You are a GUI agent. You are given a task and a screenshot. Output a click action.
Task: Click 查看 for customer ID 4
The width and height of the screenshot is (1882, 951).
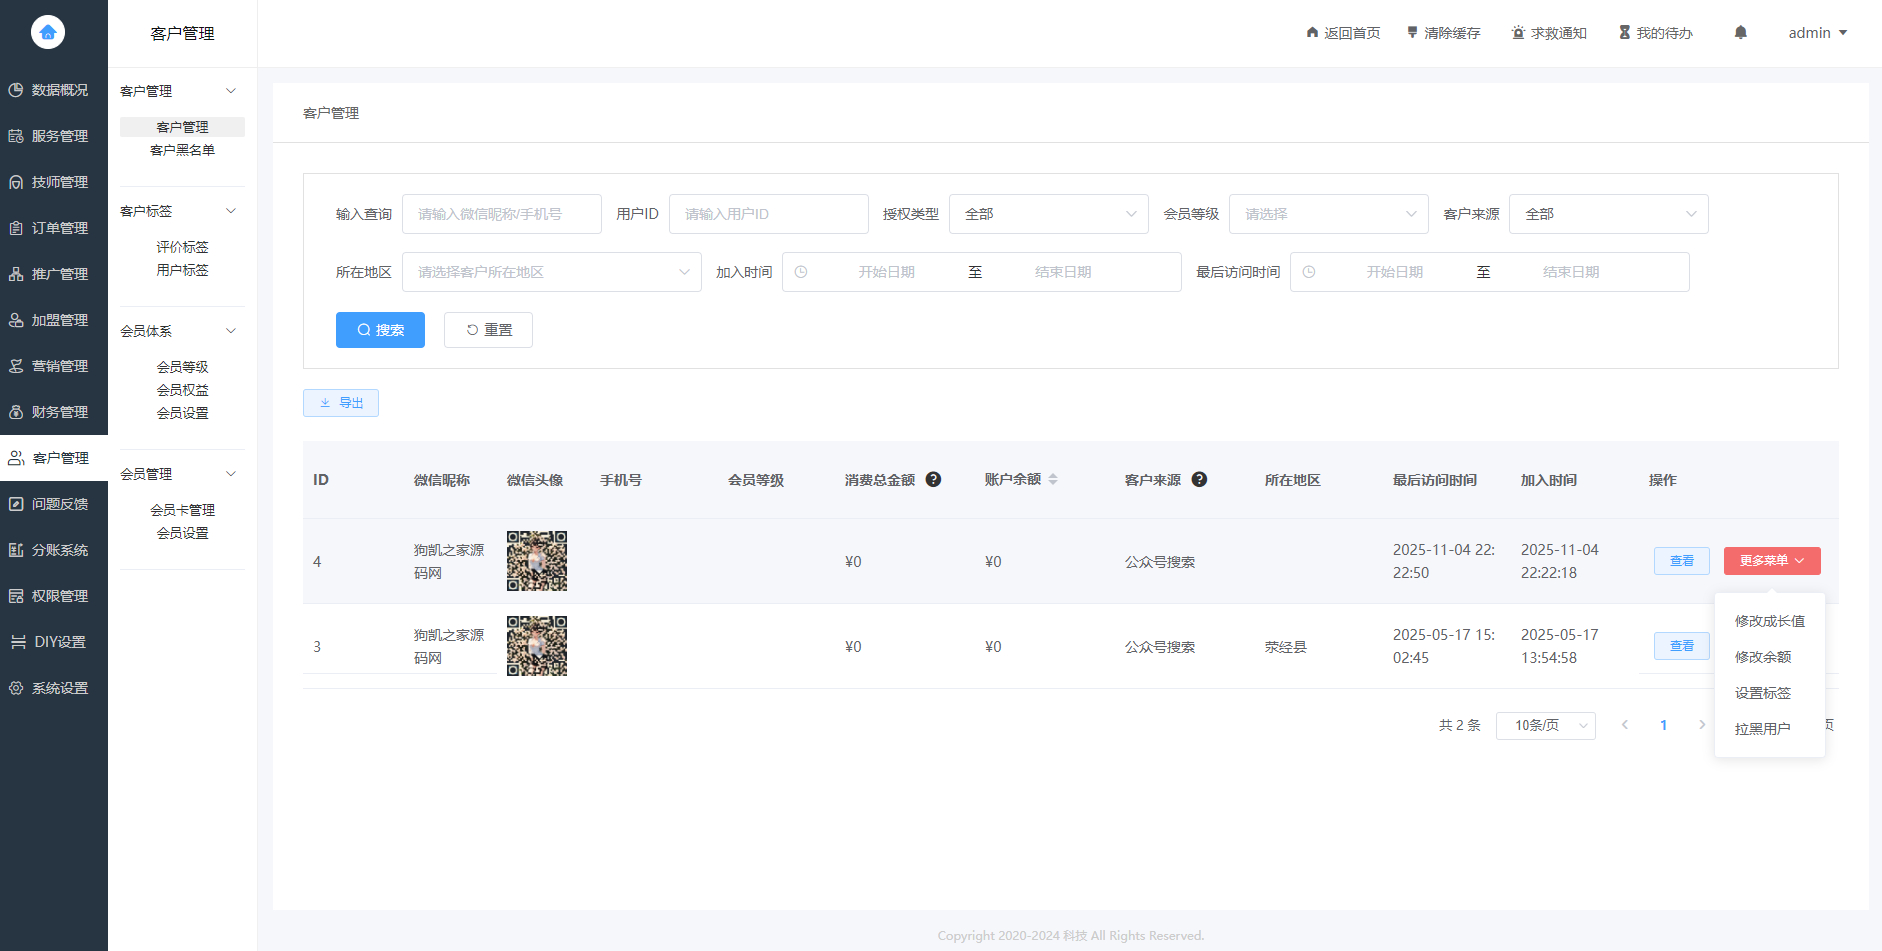[x=1681, y=560]
